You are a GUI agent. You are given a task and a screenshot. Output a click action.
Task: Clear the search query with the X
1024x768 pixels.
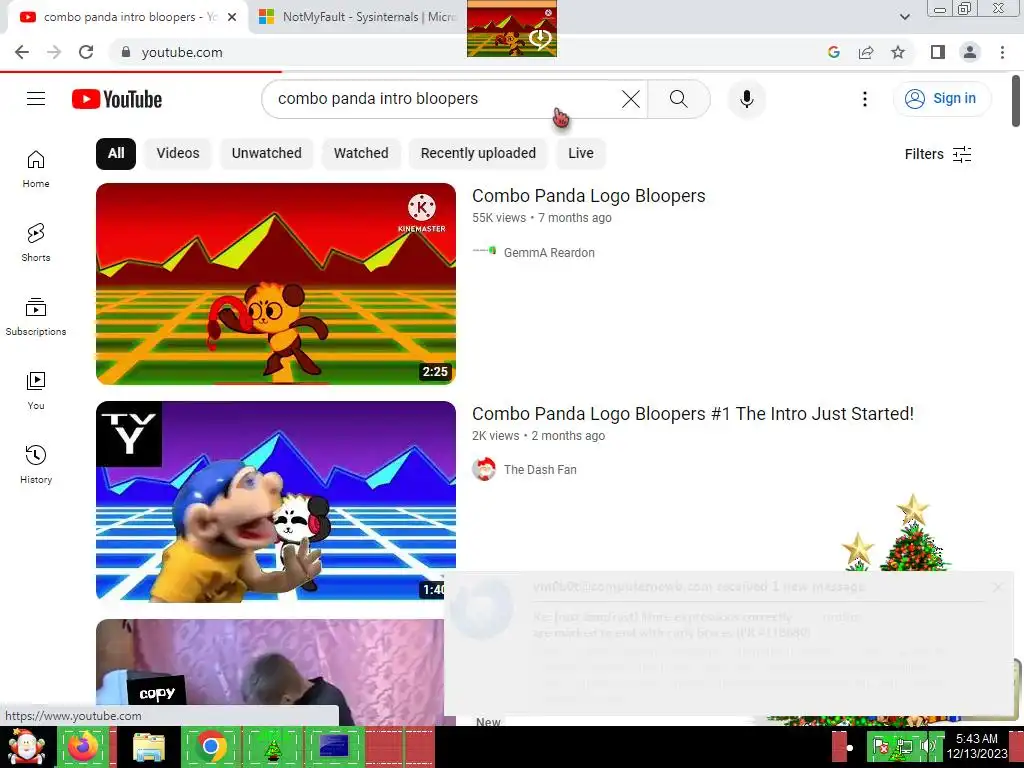click(x=630, y=99)
